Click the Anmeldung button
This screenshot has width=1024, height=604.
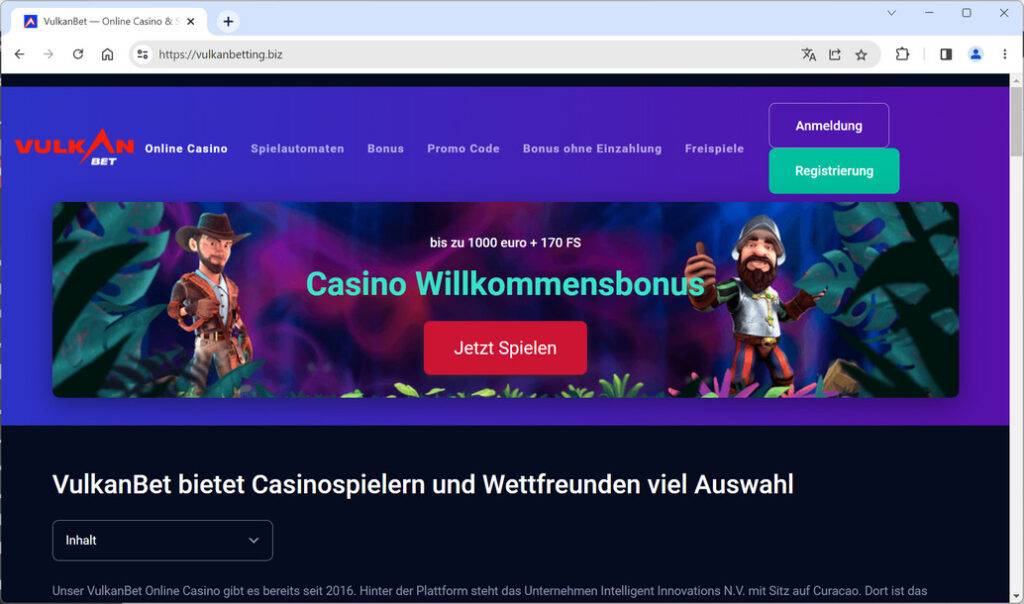pos(829,125)
